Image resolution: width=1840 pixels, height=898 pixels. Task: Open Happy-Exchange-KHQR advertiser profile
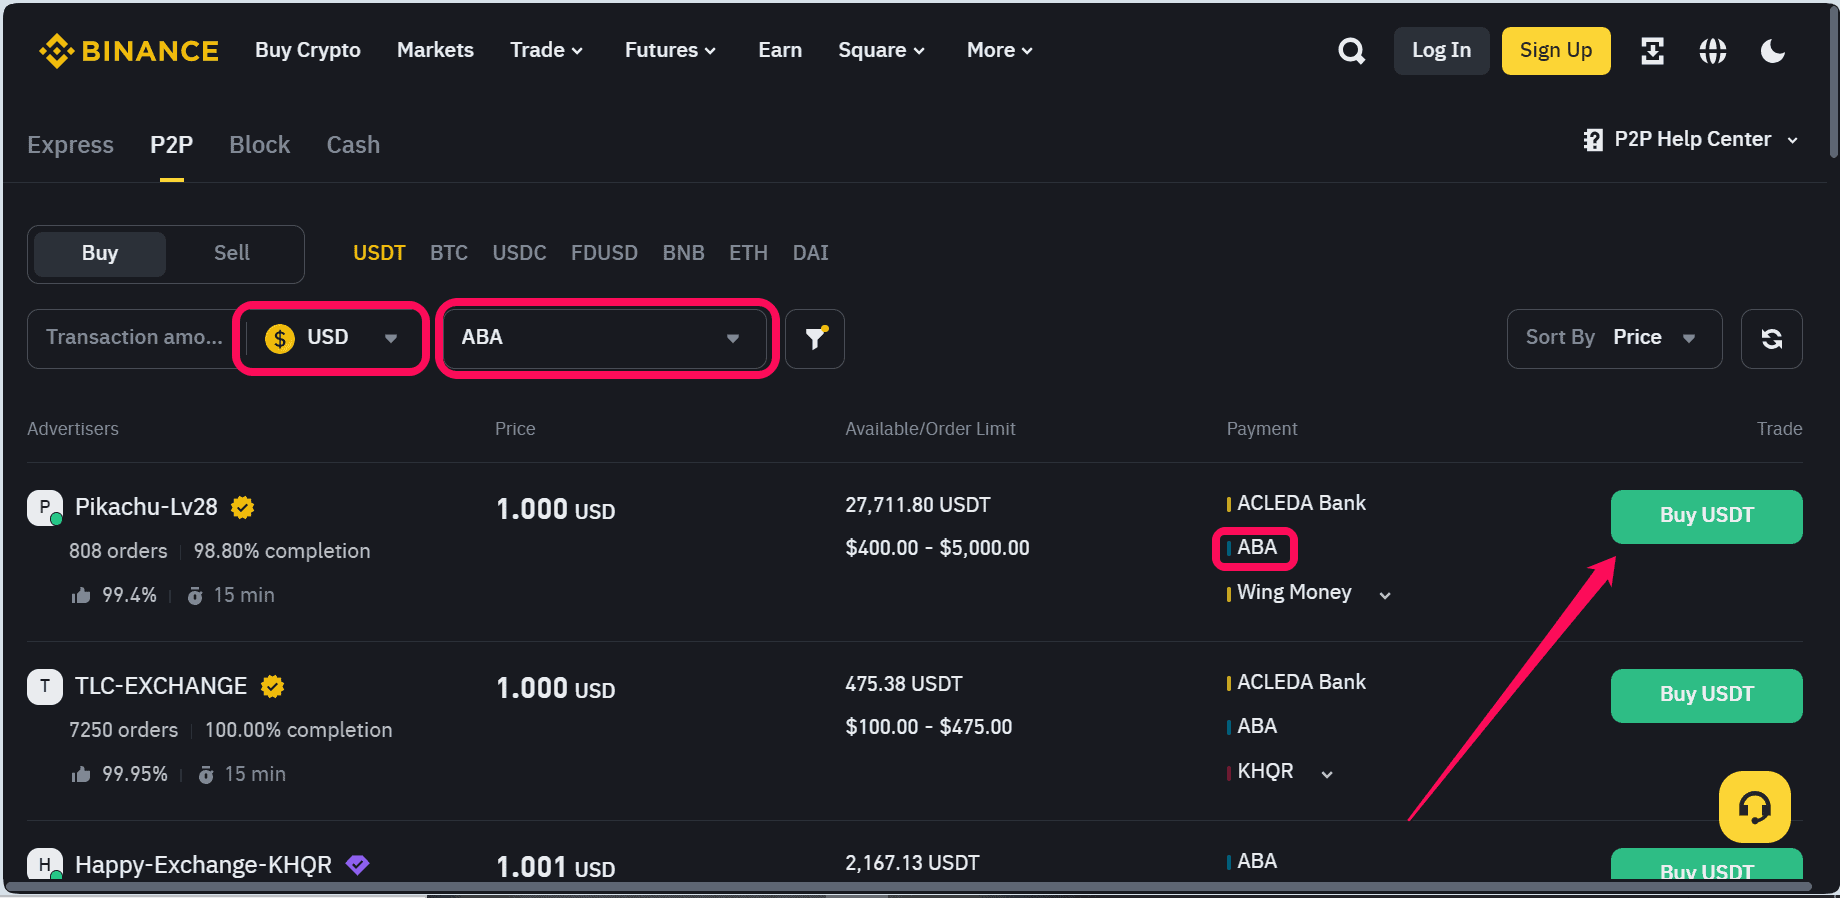203,865
